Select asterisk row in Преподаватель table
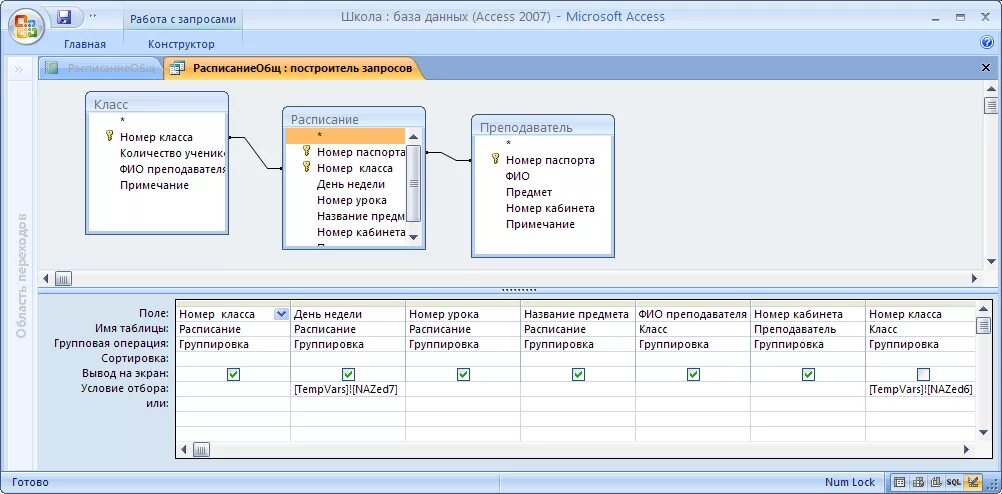 [x=543, y=143]
